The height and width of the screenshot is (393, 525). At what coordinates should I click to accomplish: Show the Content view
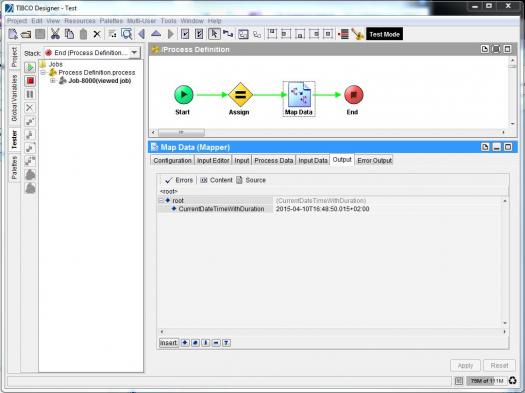click(216, 180)
